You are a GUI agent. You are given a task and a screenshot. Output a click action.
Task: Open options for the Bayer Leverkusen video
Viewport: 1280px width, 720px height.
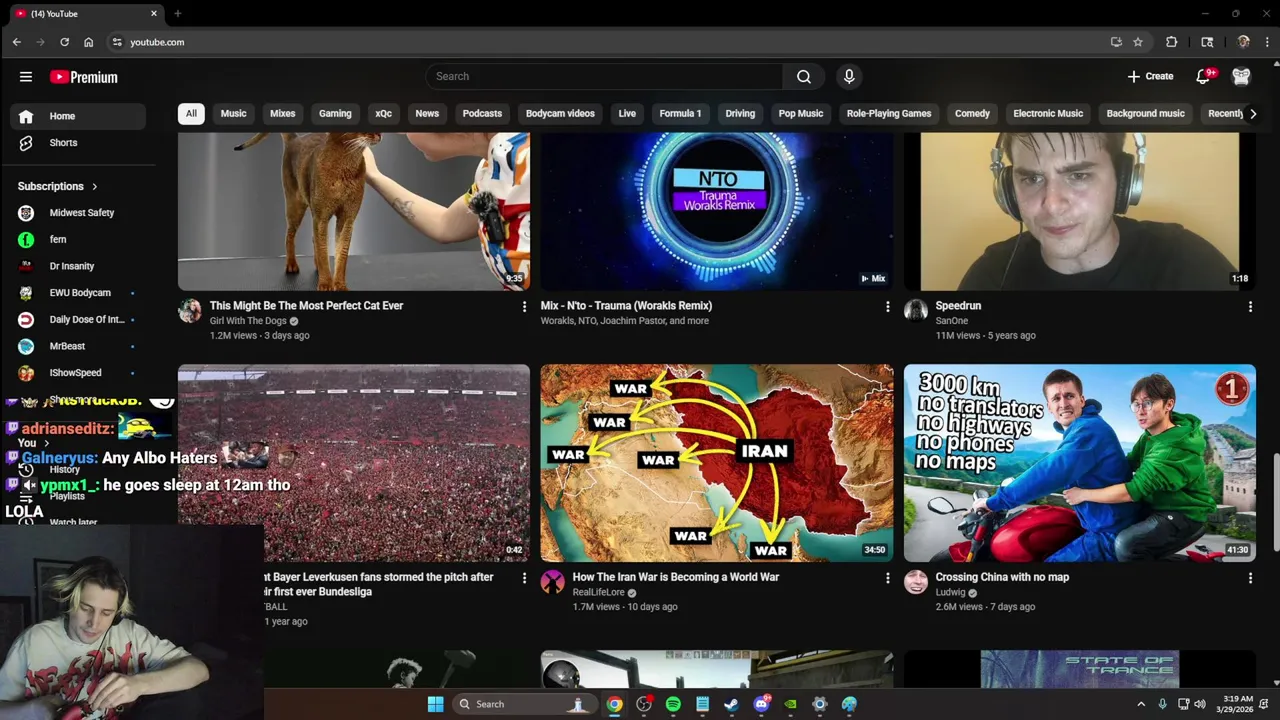coord(524,578)
